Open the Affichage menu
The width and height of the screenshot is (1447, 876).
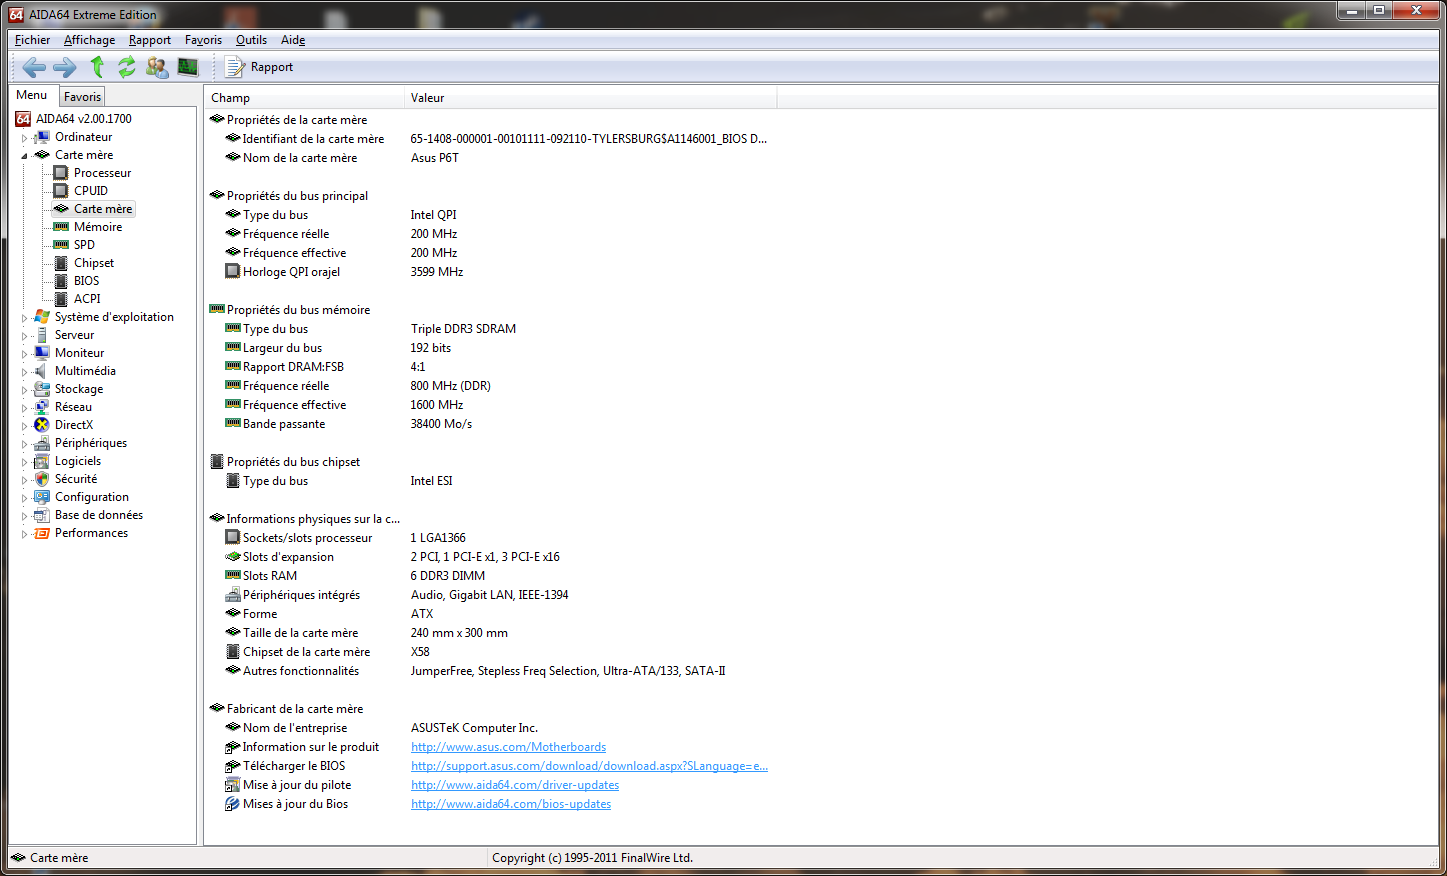point(89,40)
